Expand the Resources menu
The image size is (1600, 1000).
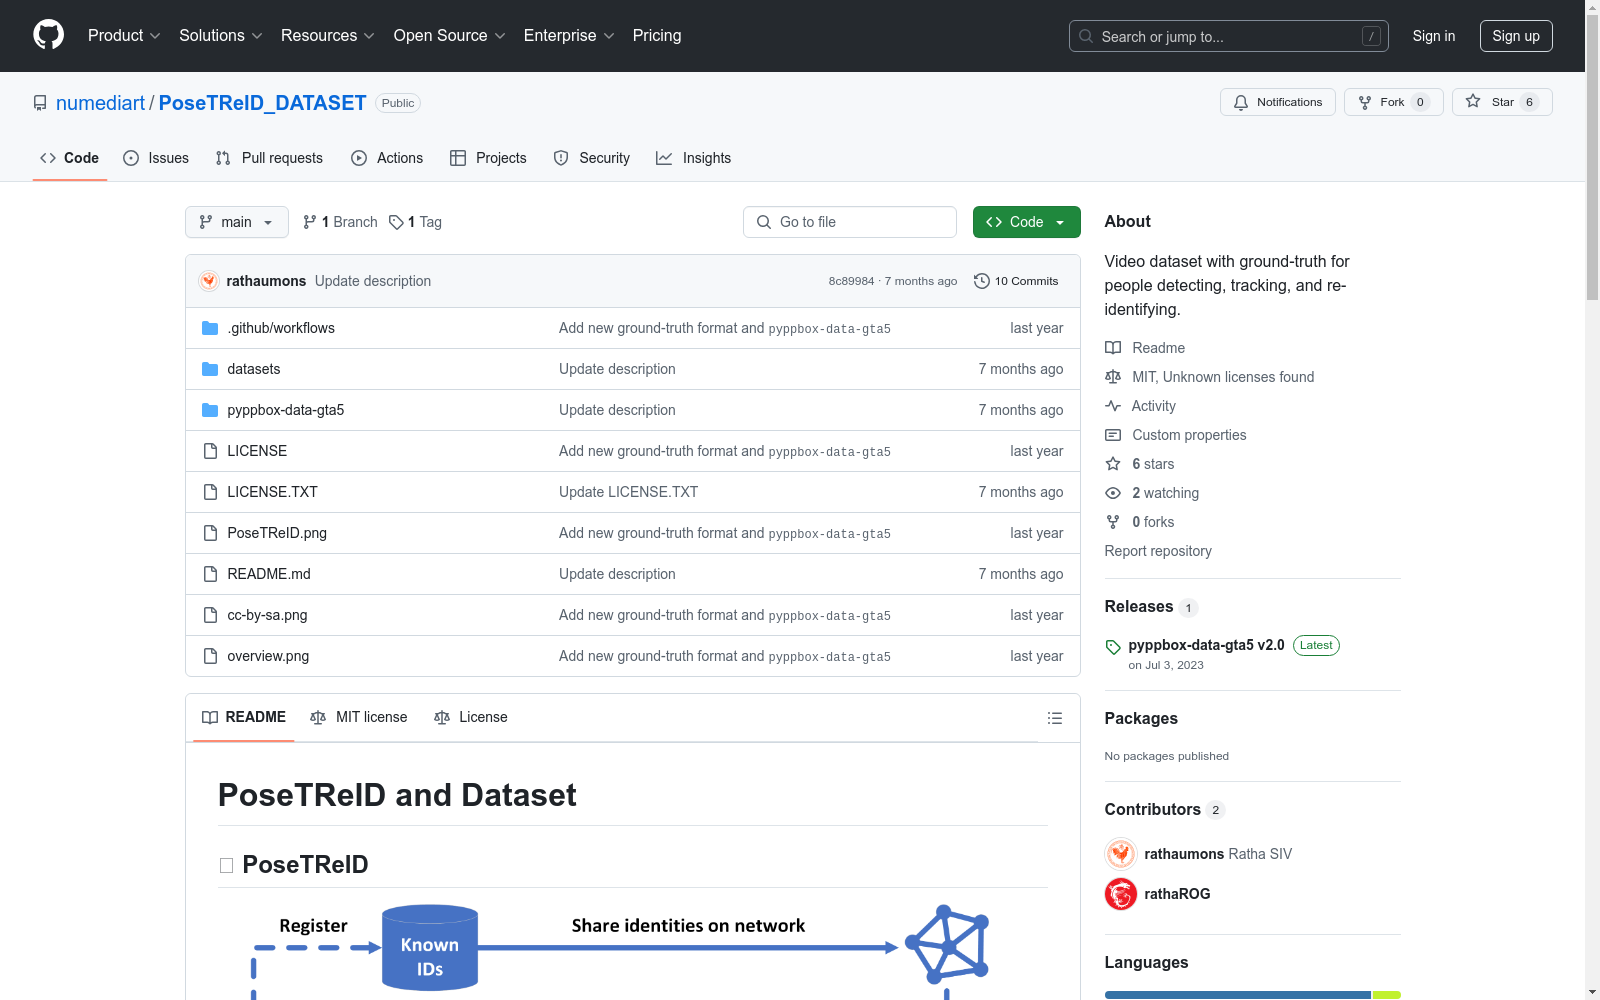pyautogui.click(x=328, y=35)
